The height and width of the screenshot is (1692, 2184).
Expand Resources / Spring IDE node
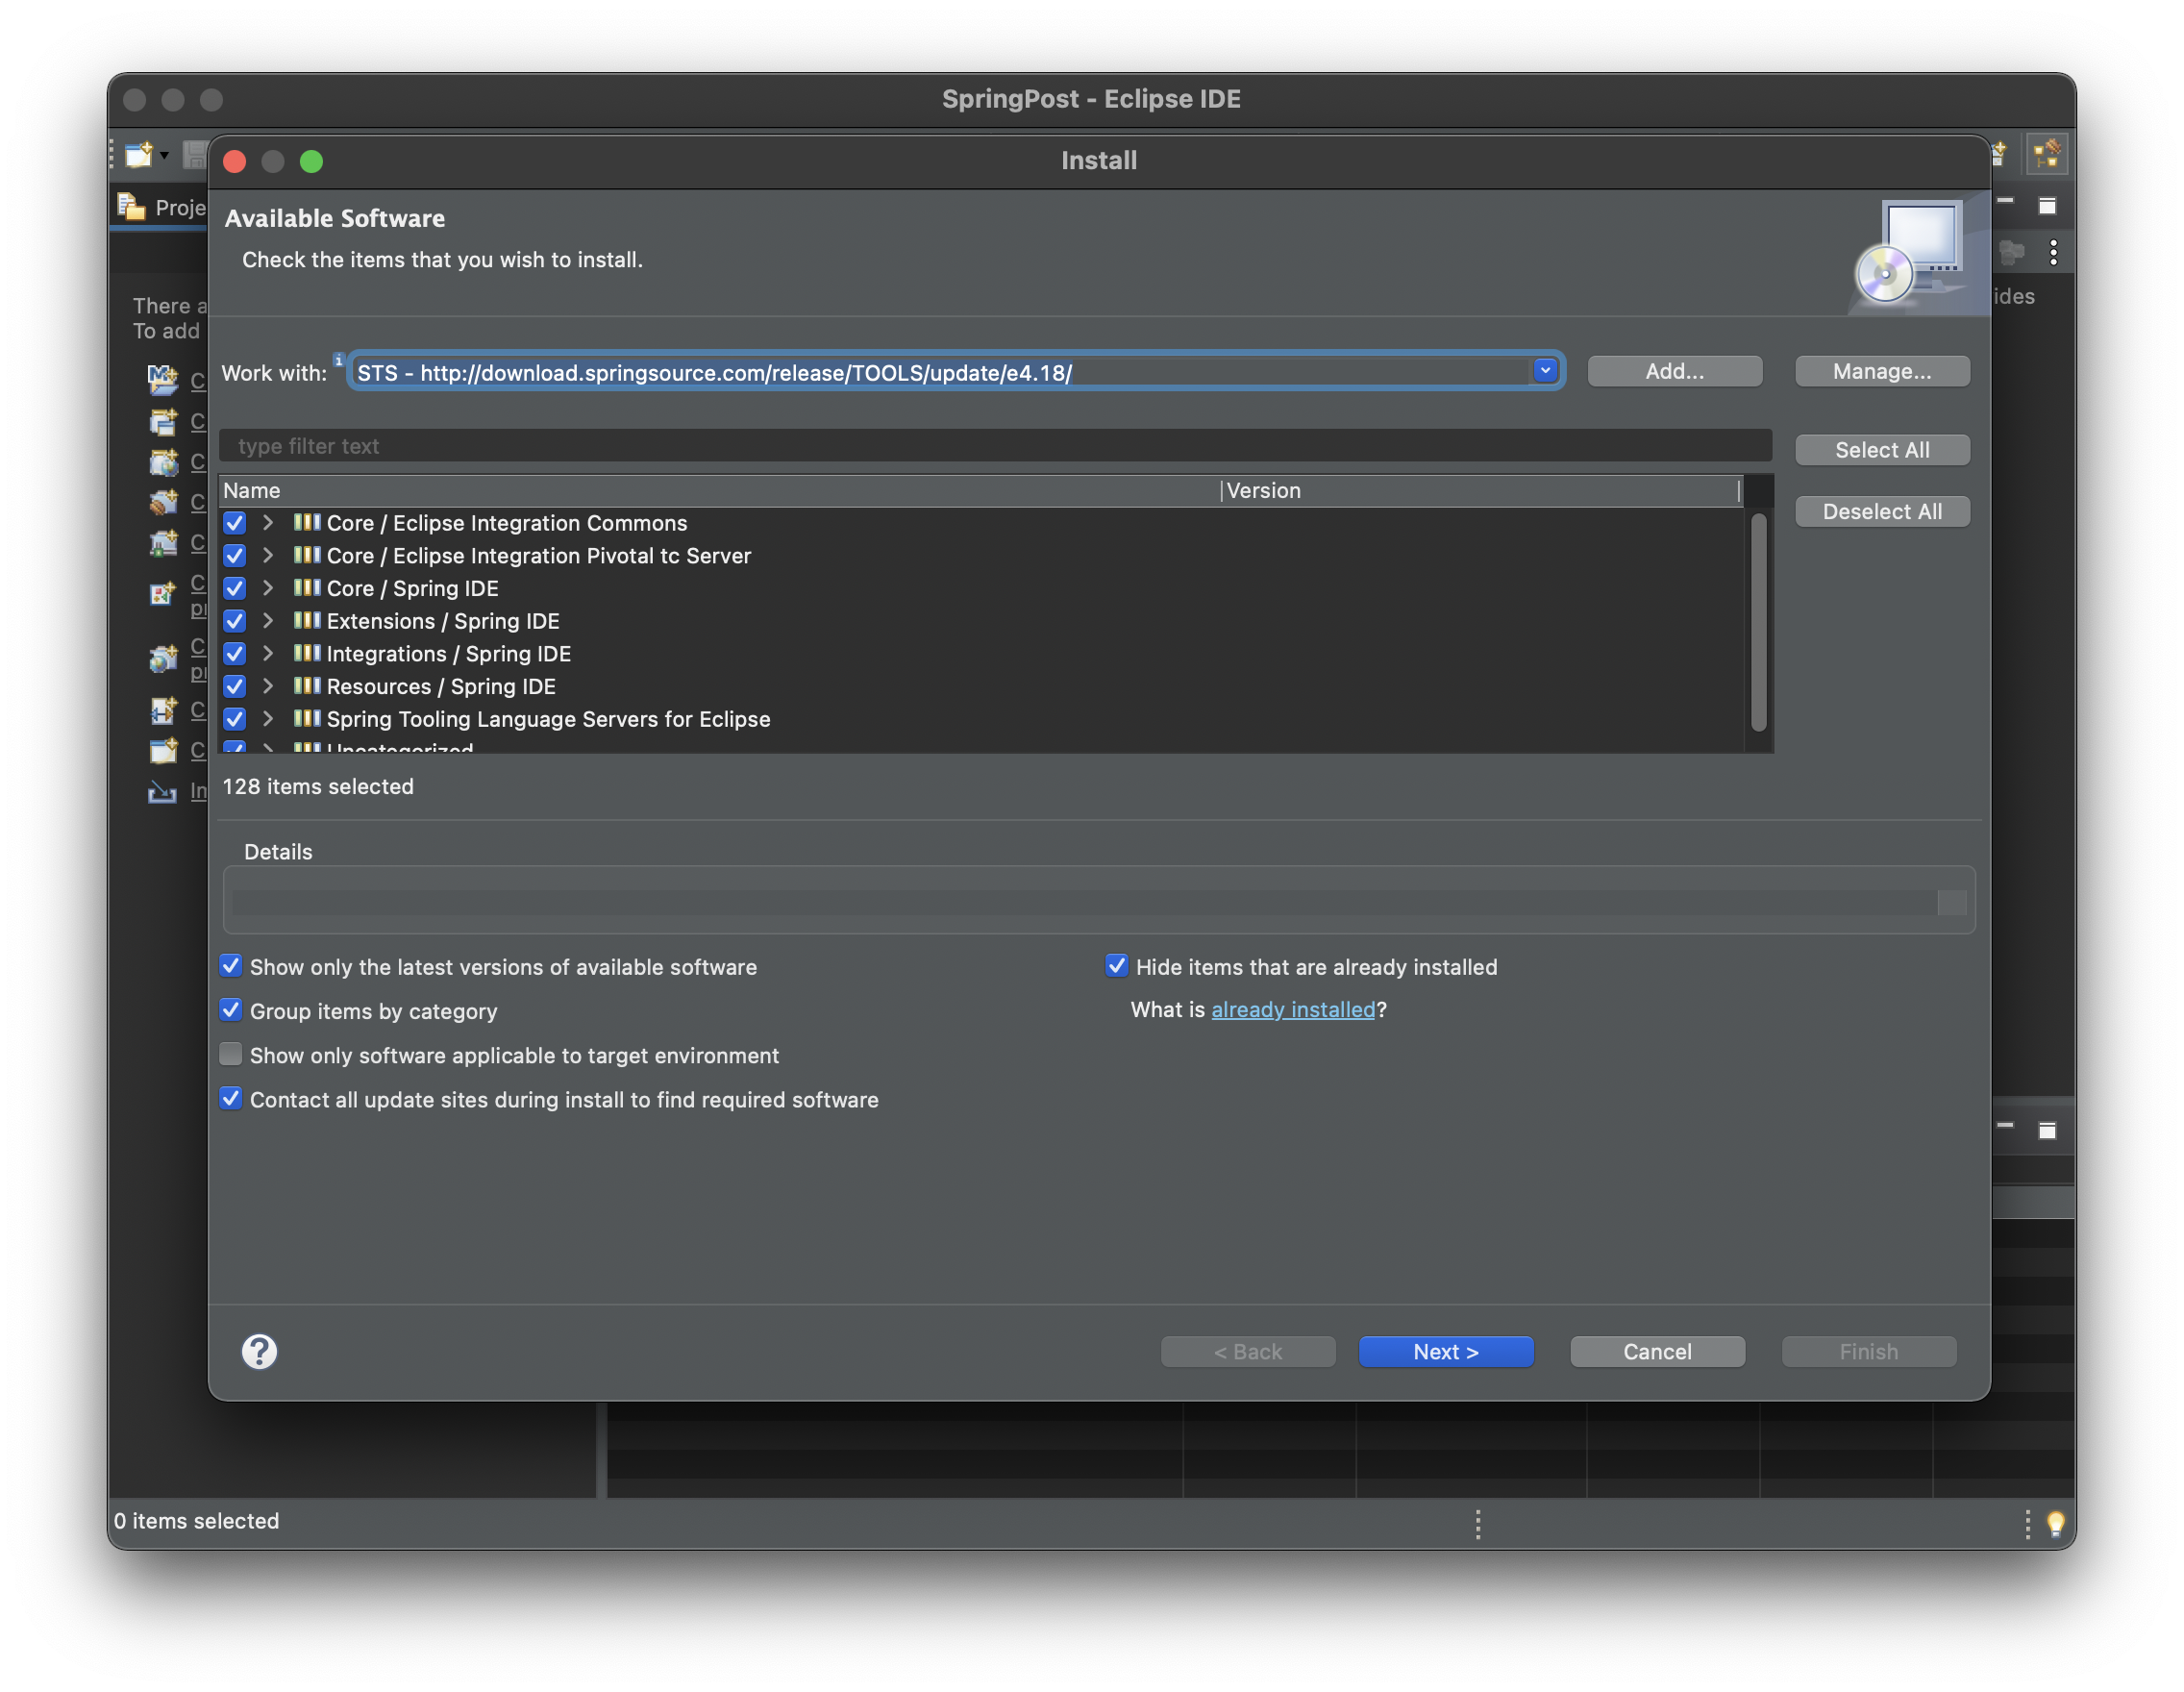(x=268, y=686)
